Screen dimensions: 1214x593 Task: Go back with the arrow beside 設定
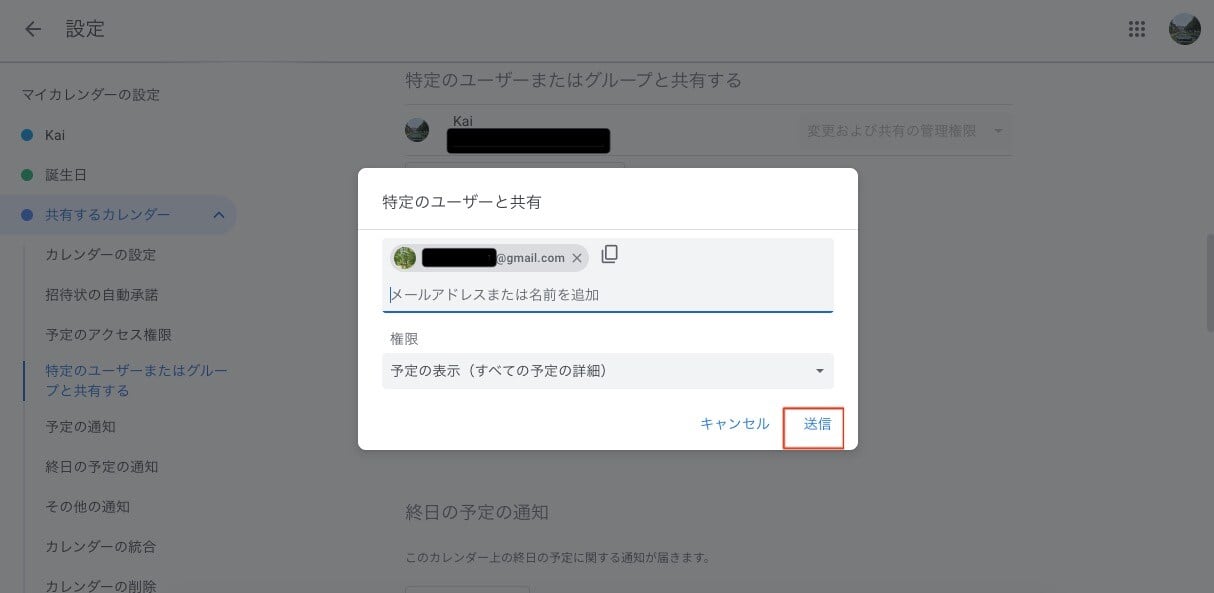tap(33, 29)
